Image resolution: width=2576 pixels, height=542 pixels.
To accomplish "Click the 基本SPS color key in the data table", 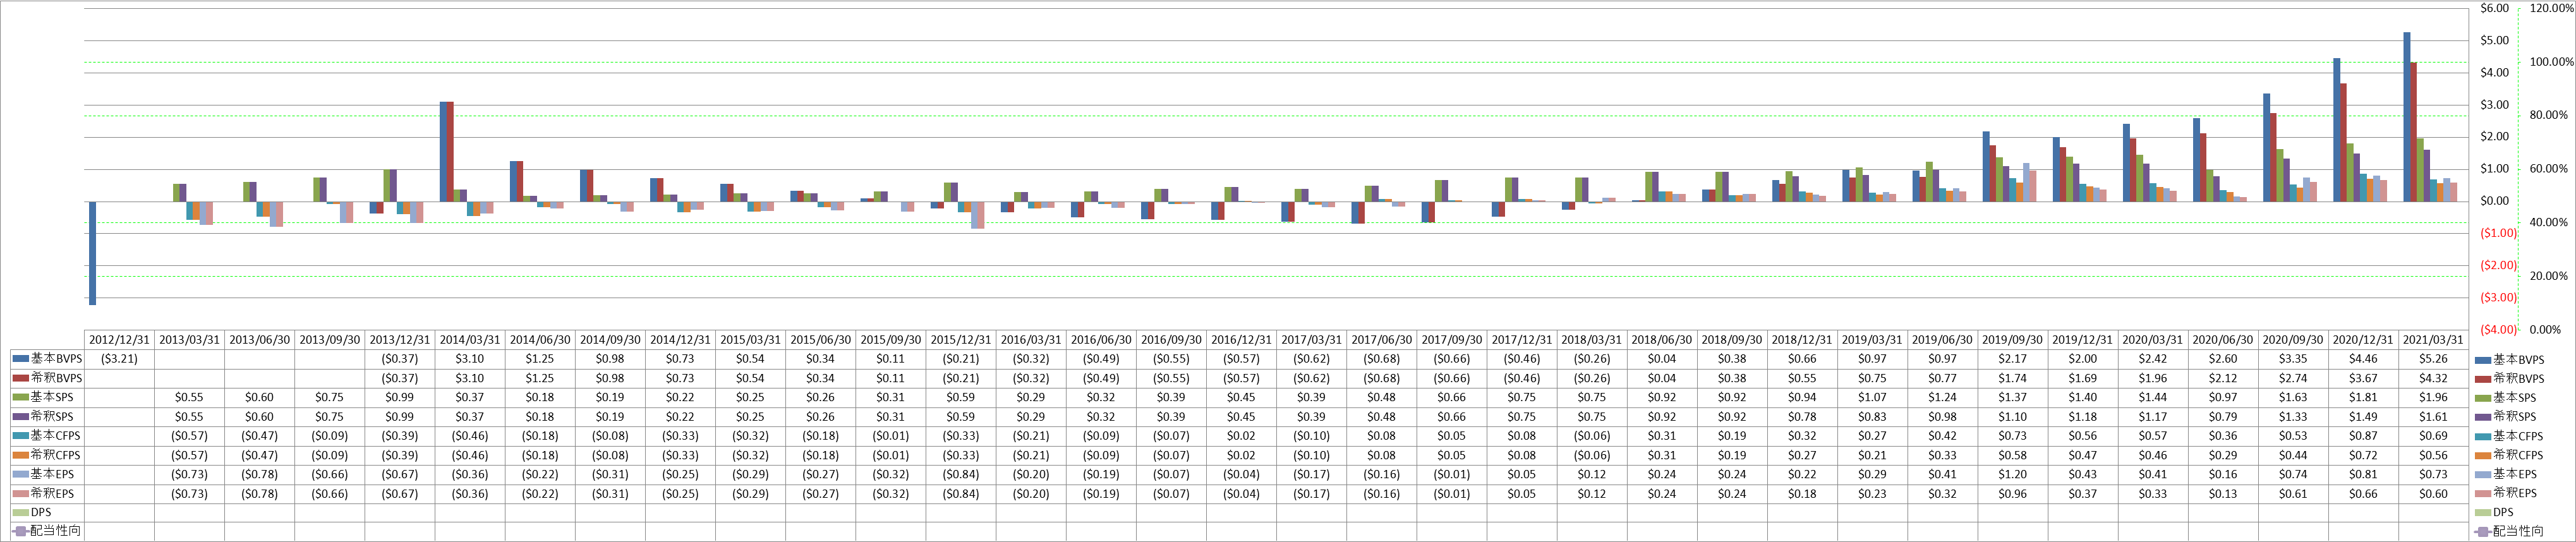I will point(20,397).
